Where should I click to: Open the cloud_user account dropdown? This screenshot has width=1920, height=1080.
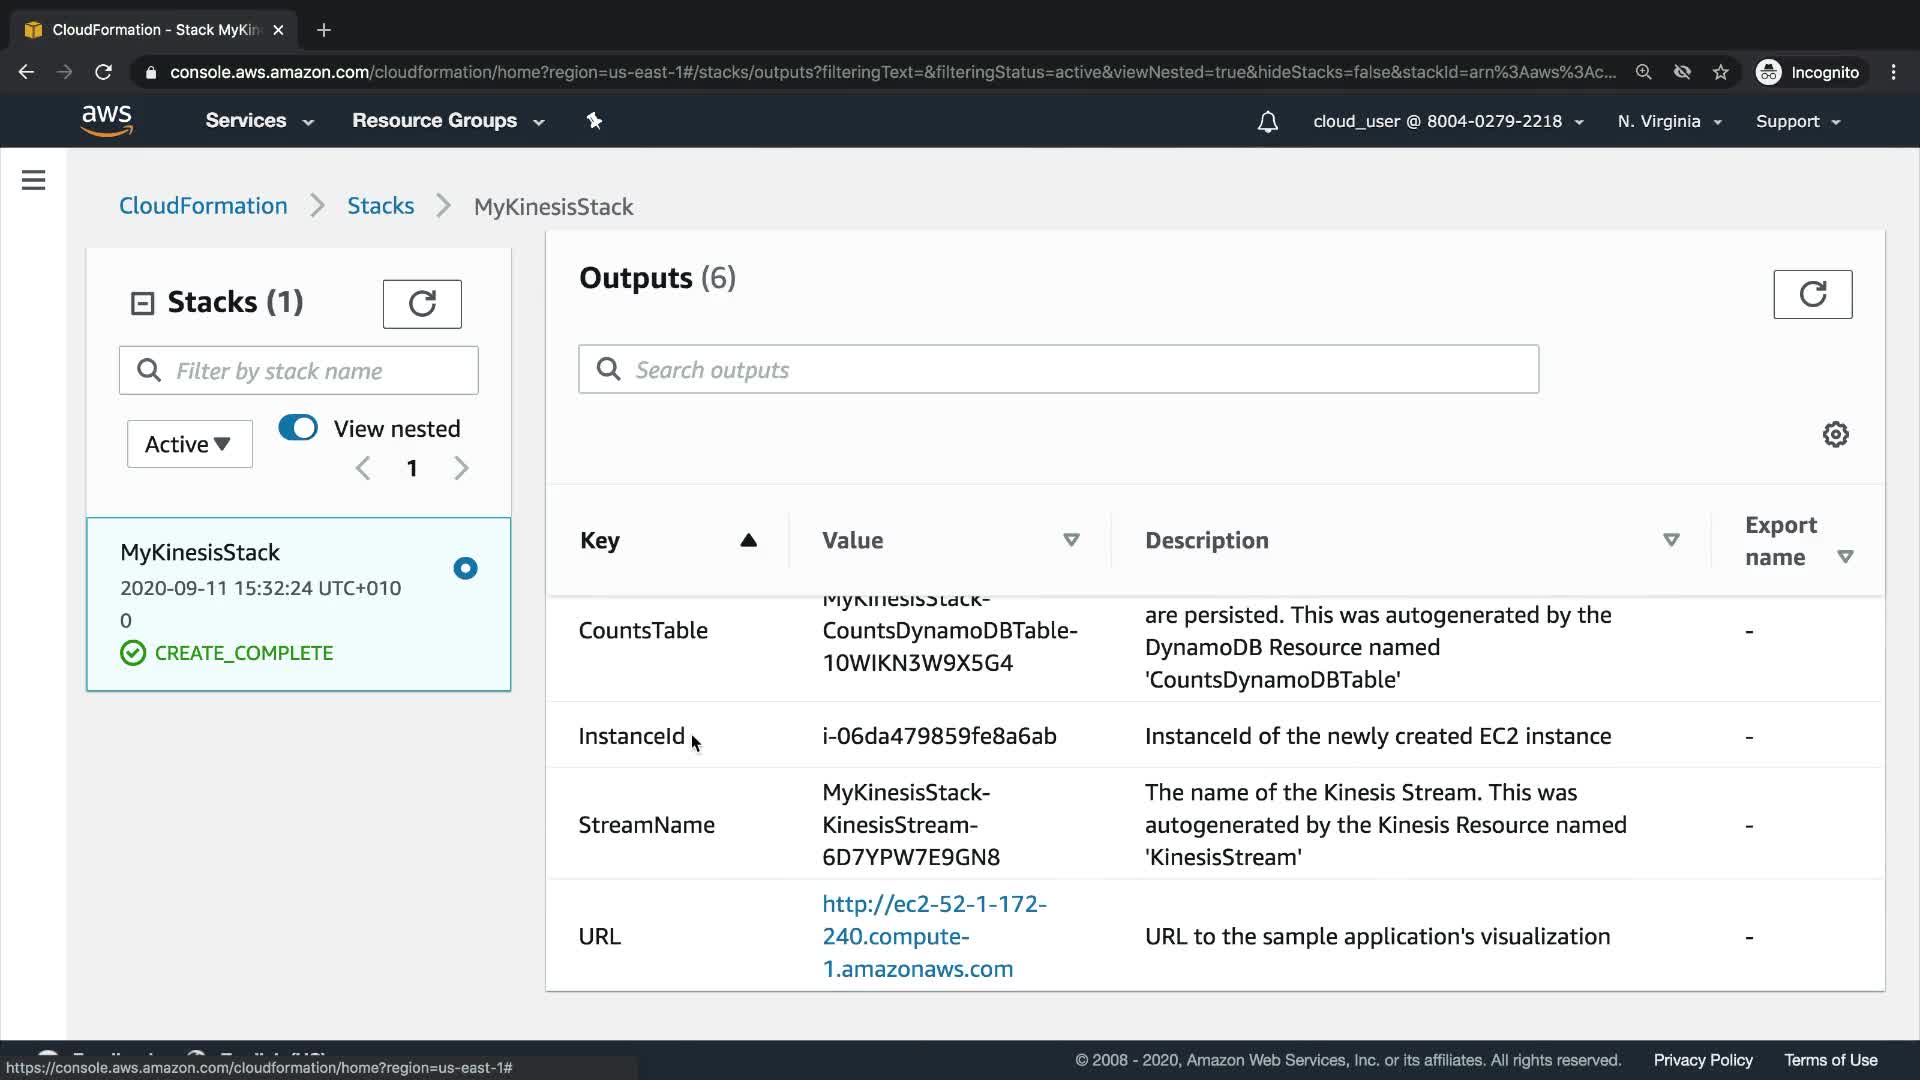1447,121
